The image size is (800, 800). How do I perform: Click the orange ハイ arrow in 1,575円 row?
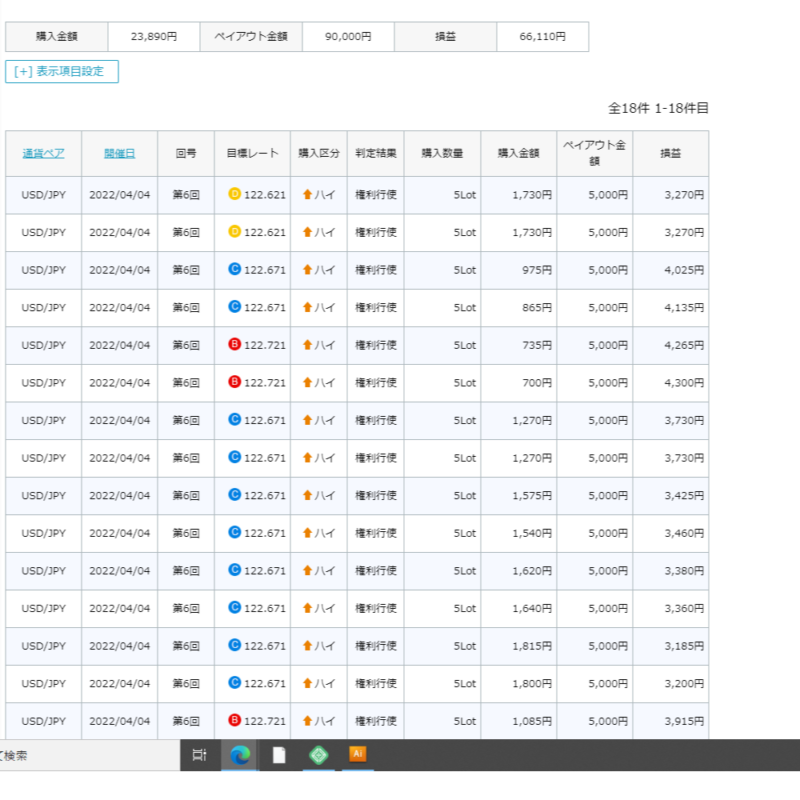click(x=307, y=495)
